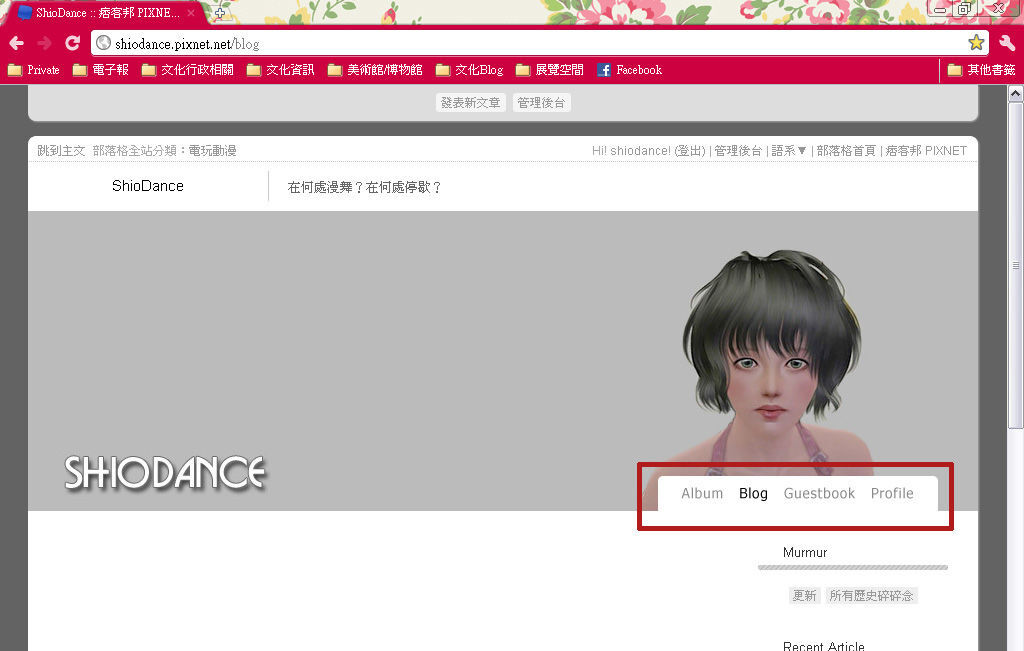Select the Blog navigation tab
Viewport: 1024px width, 651px height.
(753, 494)
